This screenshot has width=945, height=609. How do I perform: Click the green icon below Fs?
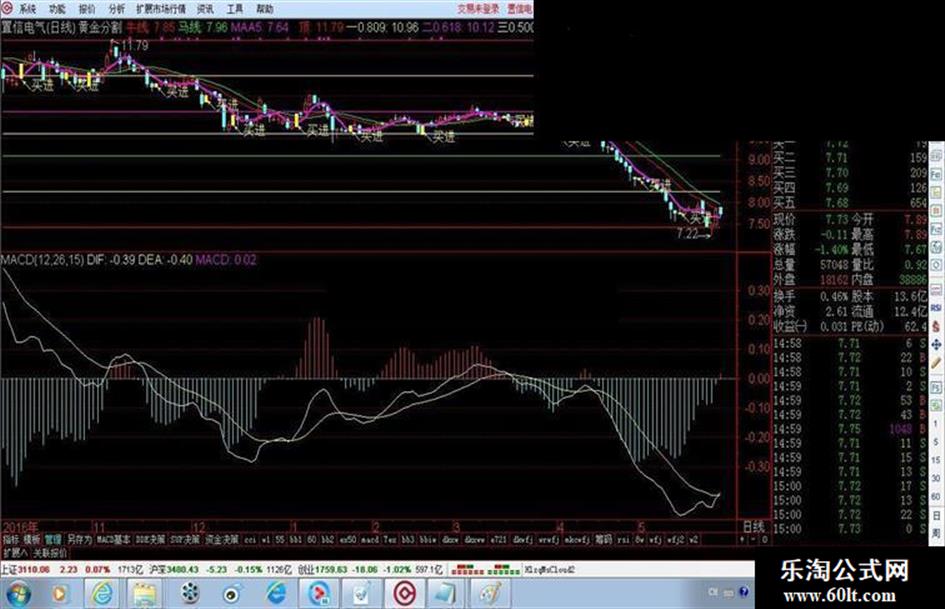pos(937,405)
